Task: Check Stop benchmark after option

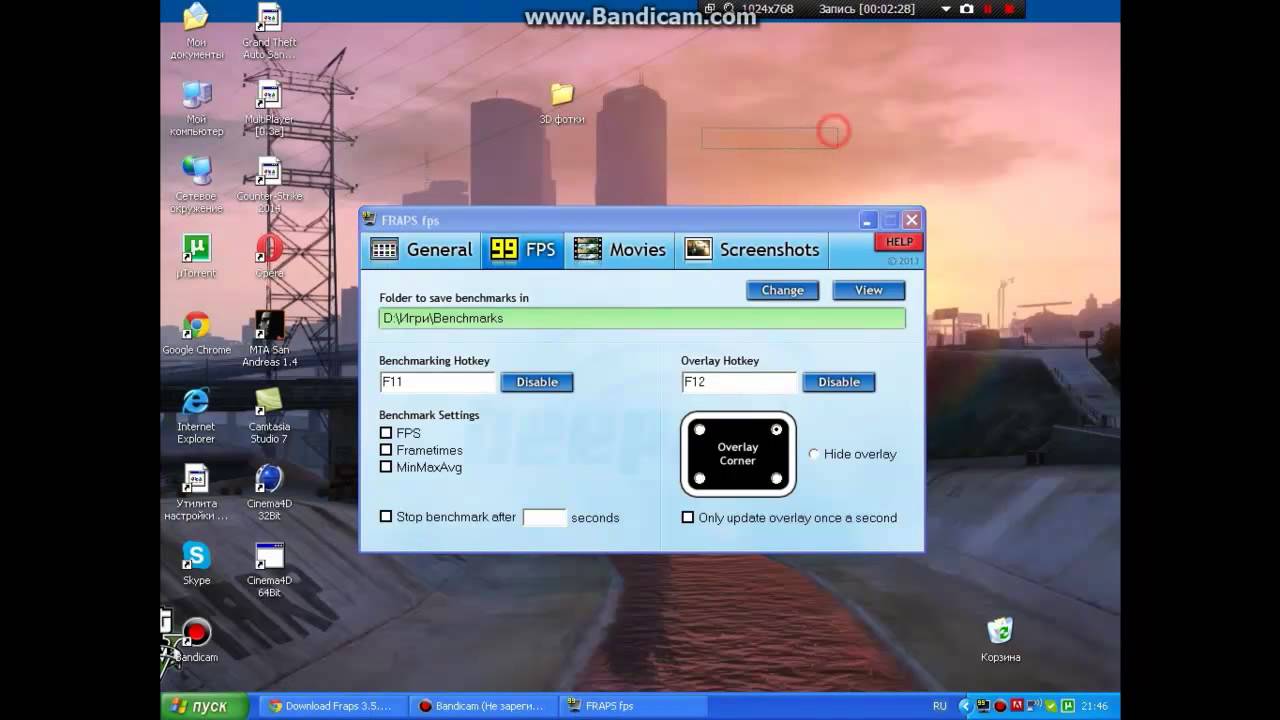Action: (386, 517)
